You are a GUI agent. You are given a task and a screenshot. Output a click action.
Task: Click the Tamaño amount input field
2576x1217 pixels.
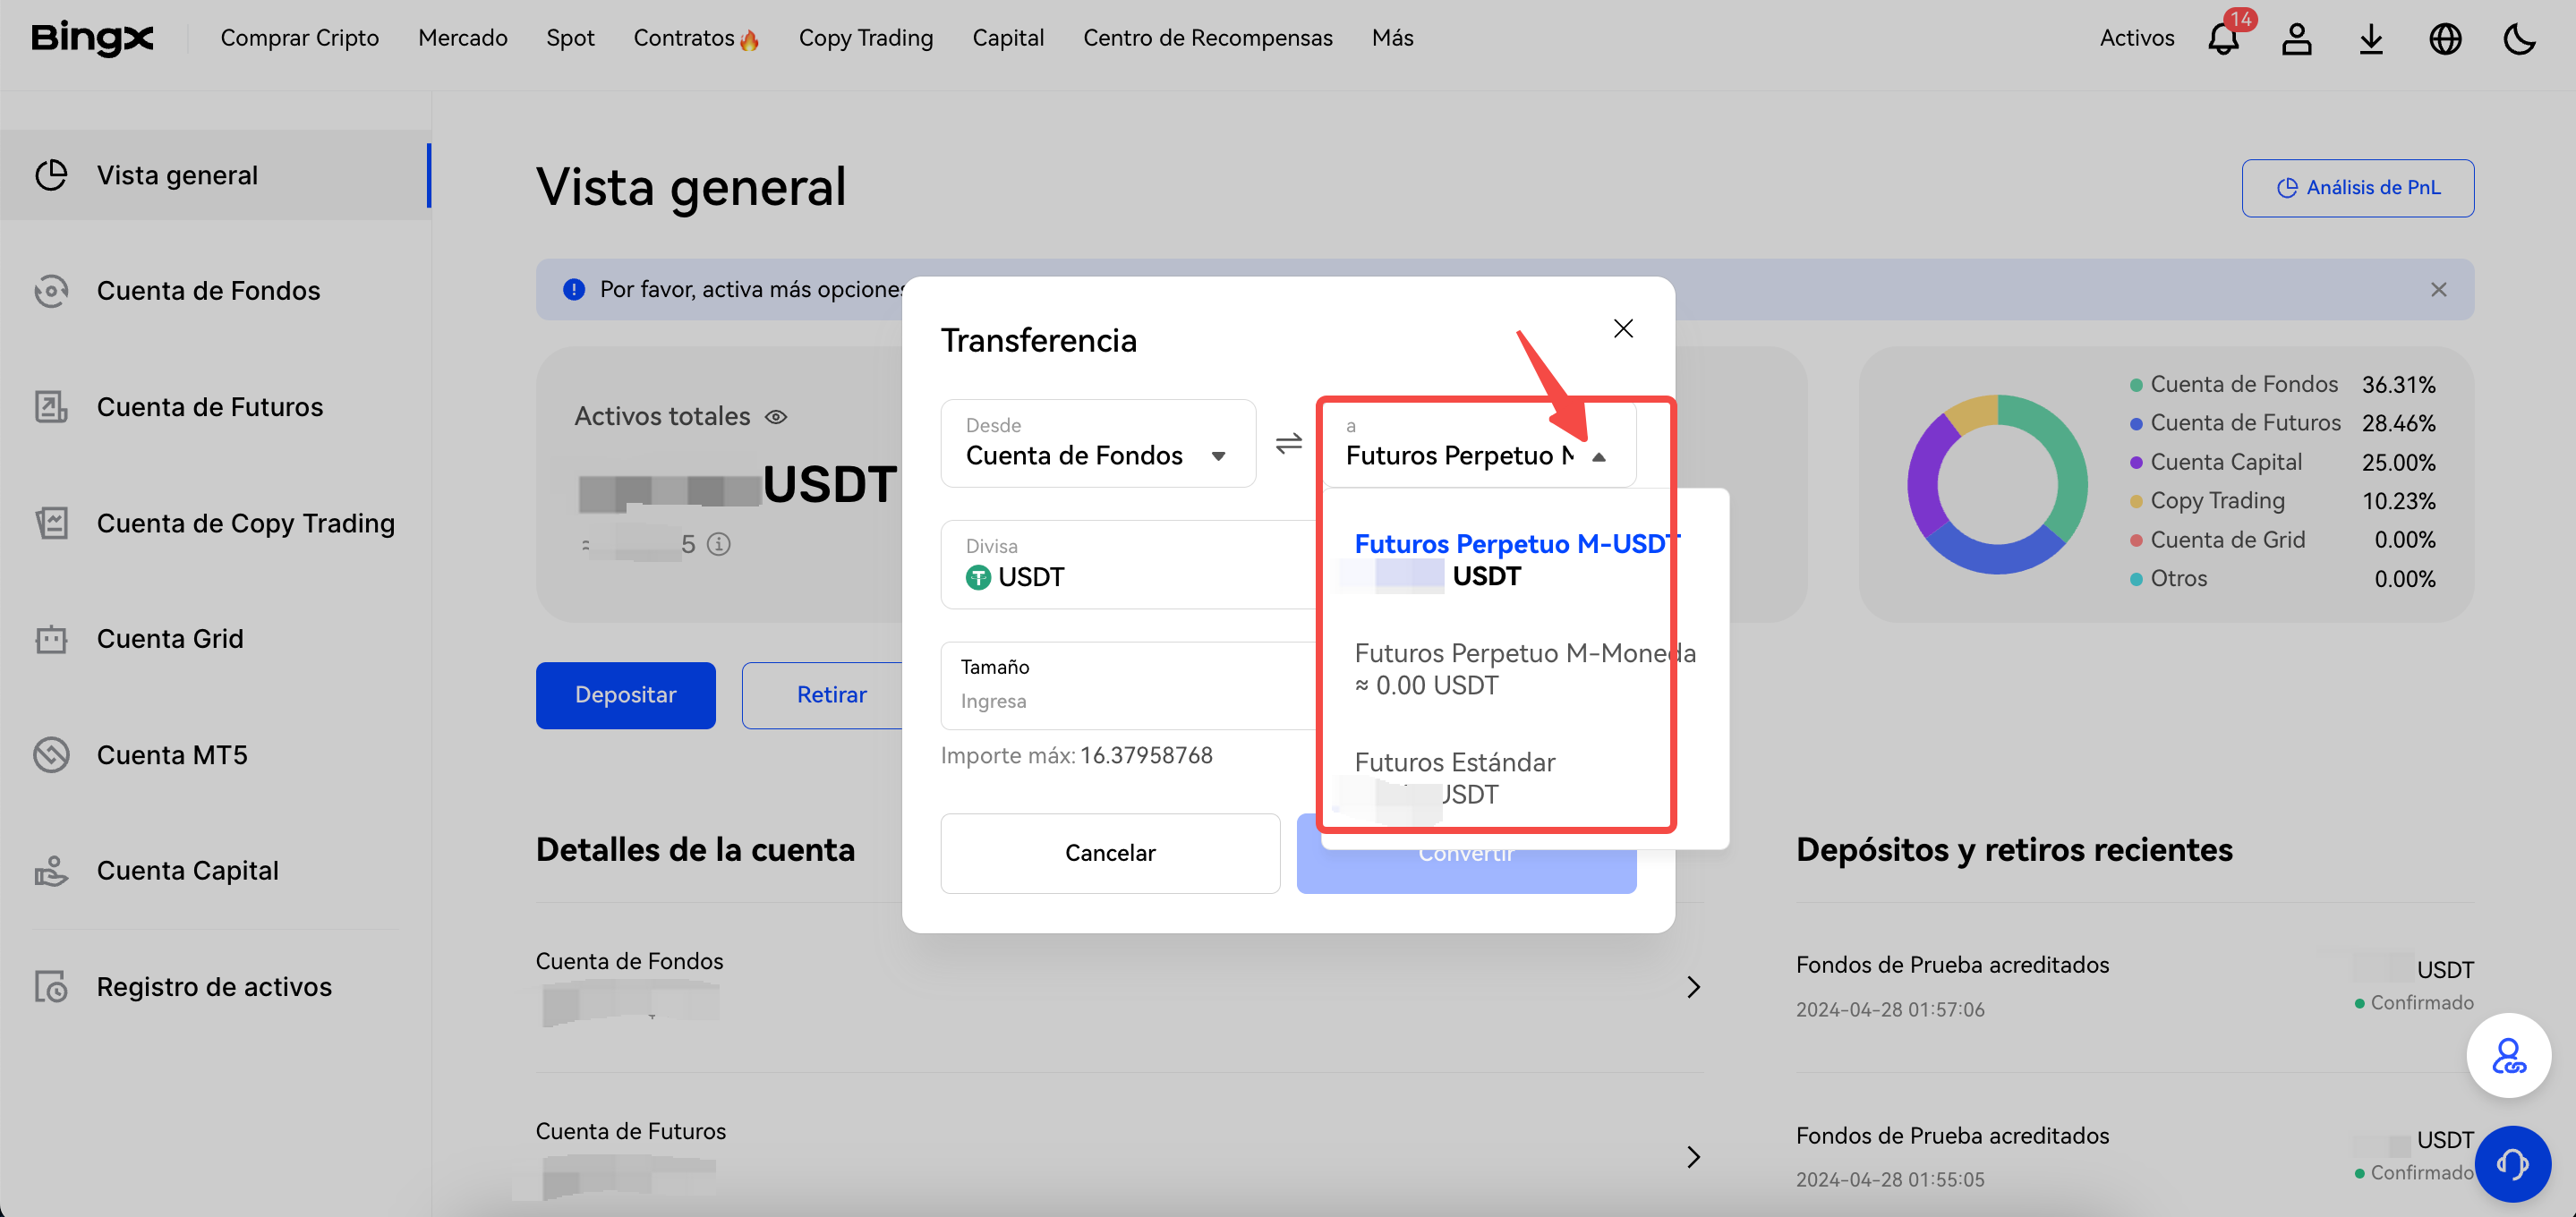pos(1130,686)
